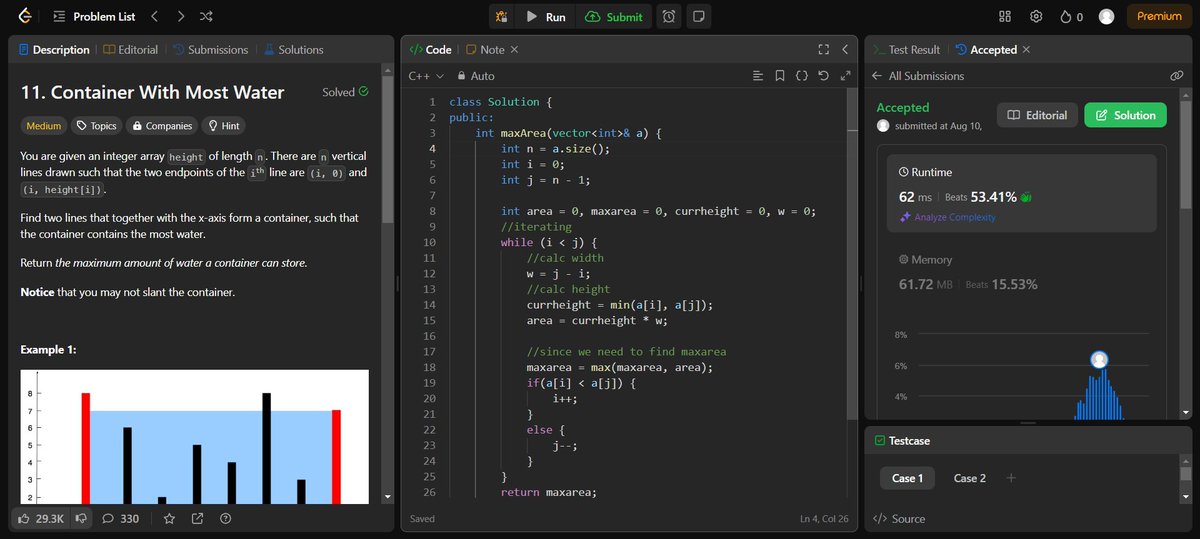Pick a random problem with shuffle icon
Viewport: 1200px width, 539px height.
(206, 17)
